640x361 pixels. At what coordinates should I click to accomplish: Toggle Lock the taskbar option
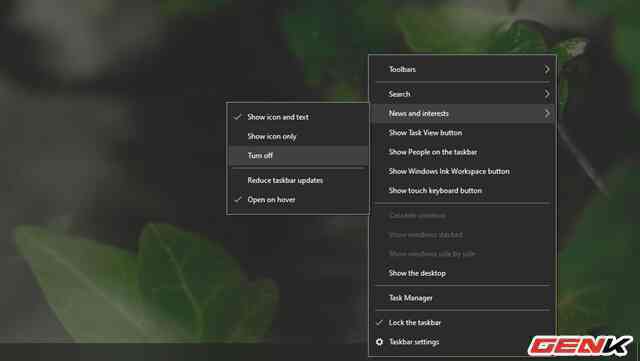(x=462, y=323)
